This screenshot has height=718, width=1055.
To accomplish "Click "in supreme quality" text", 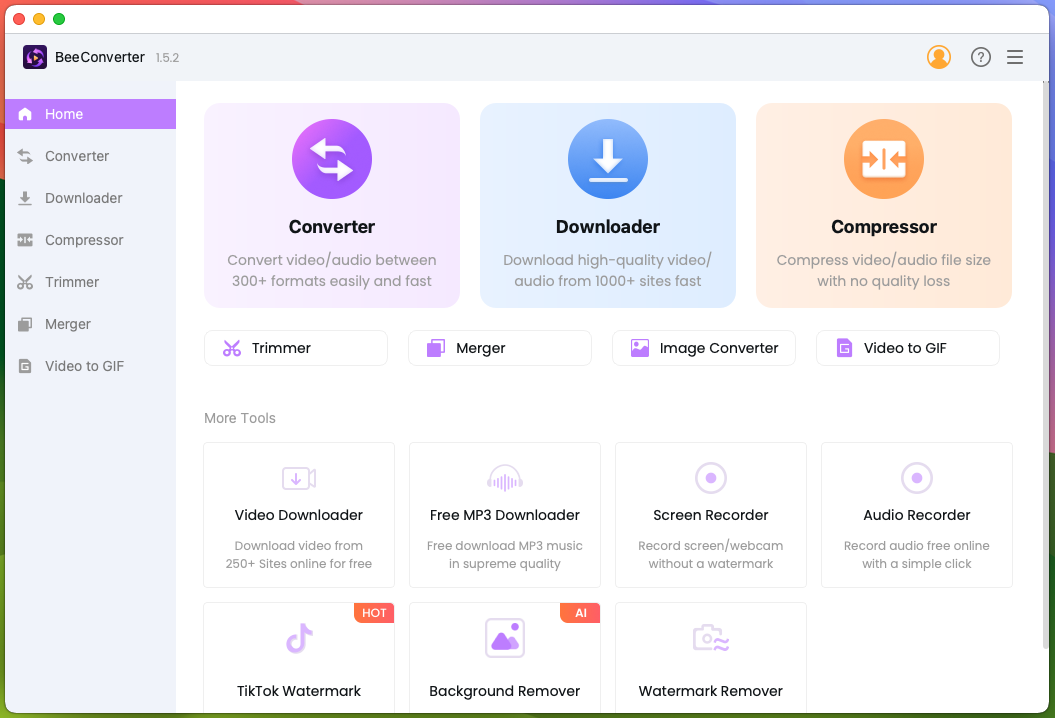I will click(x=505, y=564).
